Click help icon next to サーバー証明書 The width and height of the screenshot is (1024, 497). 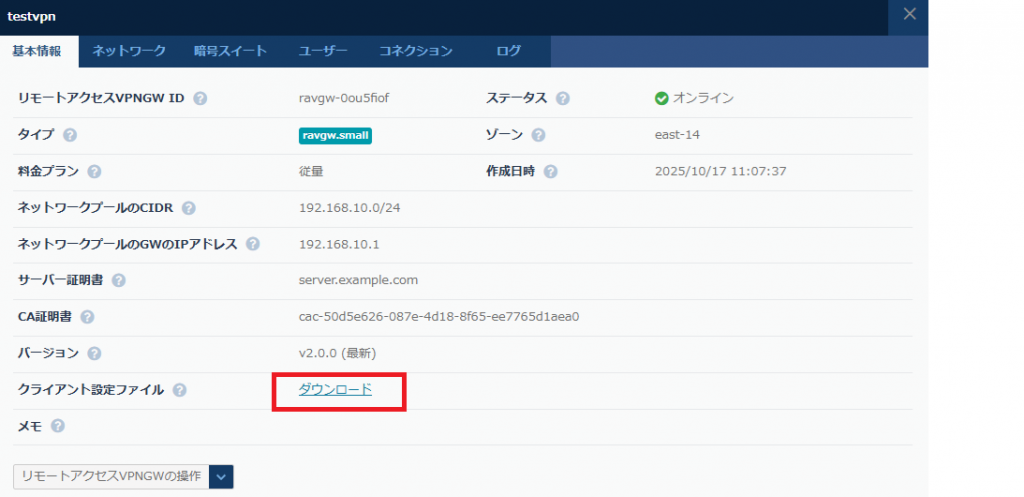119,281
